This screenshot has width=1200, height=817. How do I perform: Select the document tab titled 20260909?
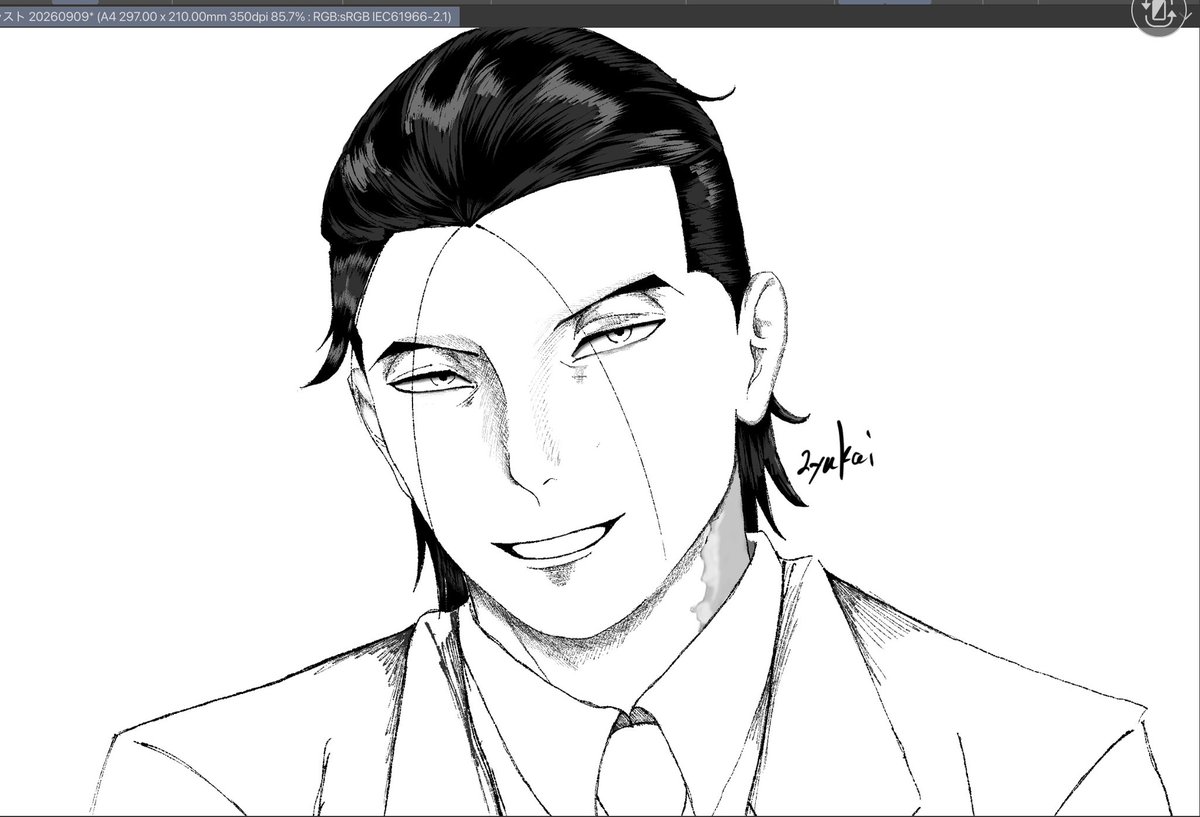tap(227, 17)
